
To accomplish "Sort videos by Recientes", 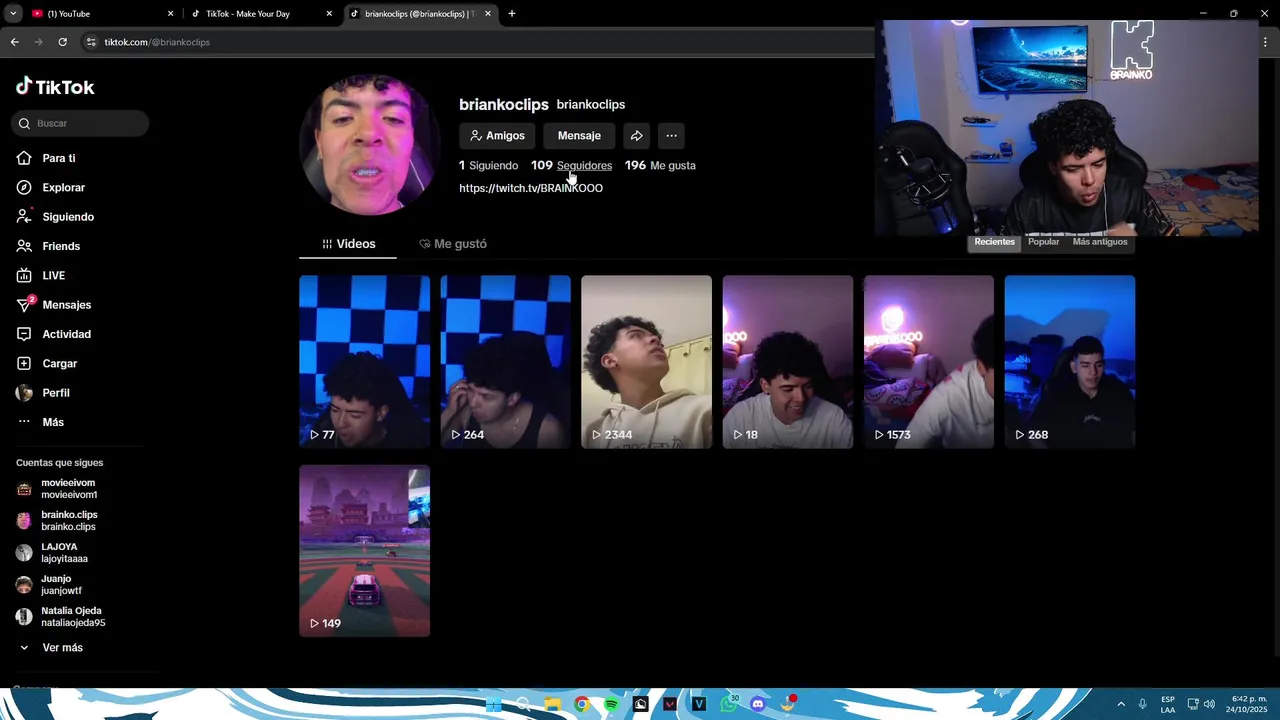I will point(994,242).
